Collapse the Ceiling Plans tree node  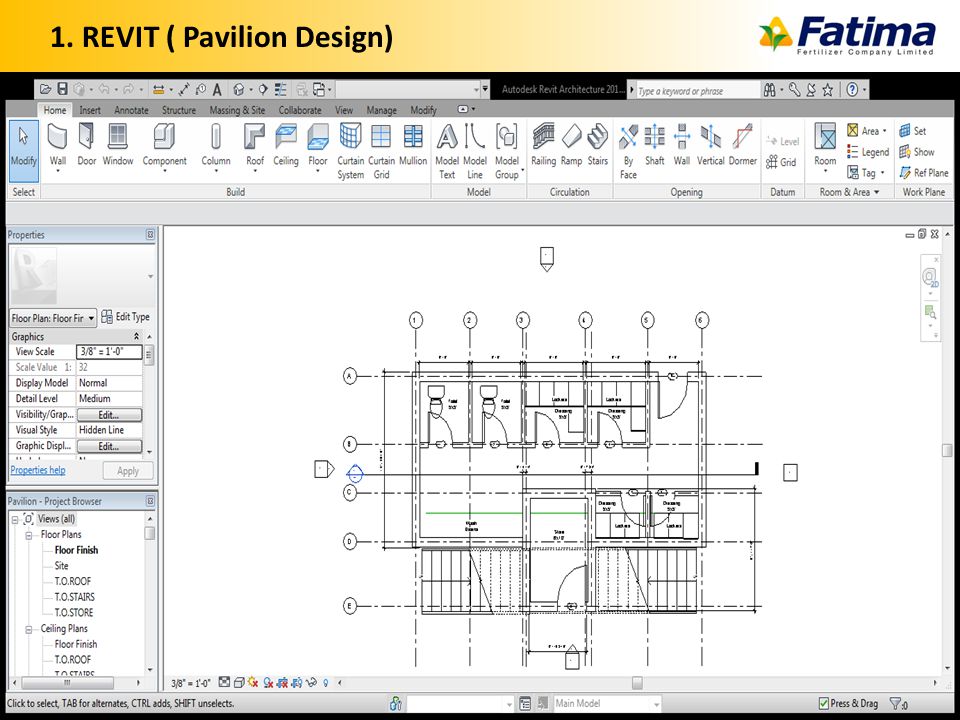pyautogui.click(x=28, y=629)
